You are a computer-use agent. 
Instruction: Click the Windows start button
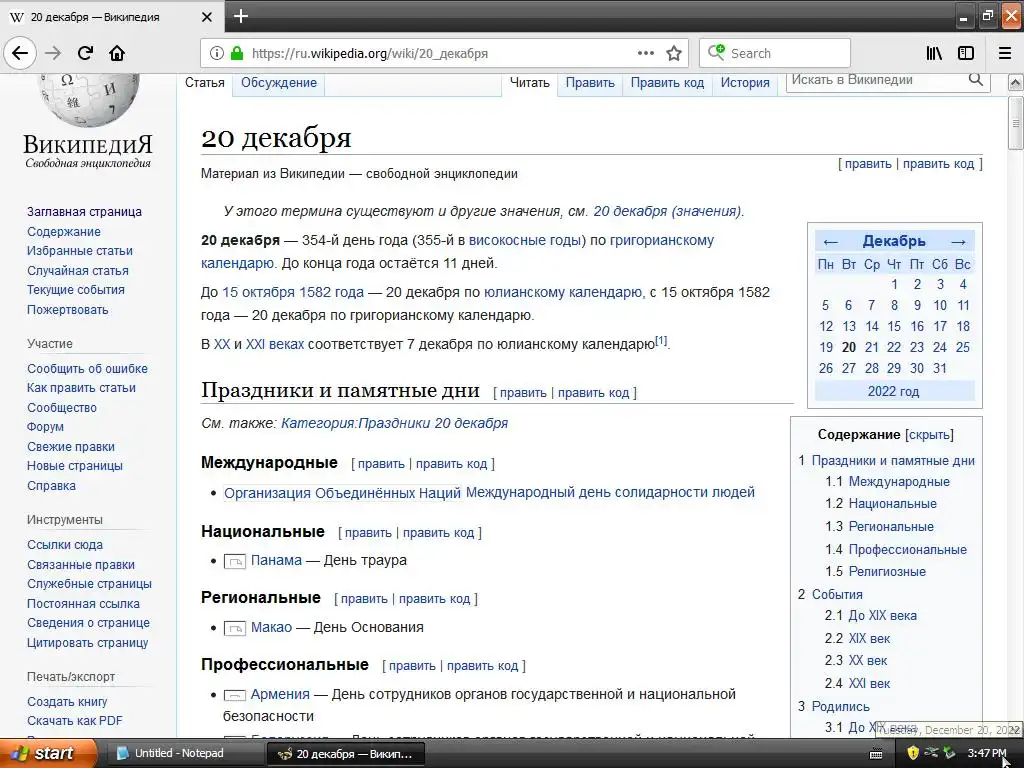(x=48, y=753)
